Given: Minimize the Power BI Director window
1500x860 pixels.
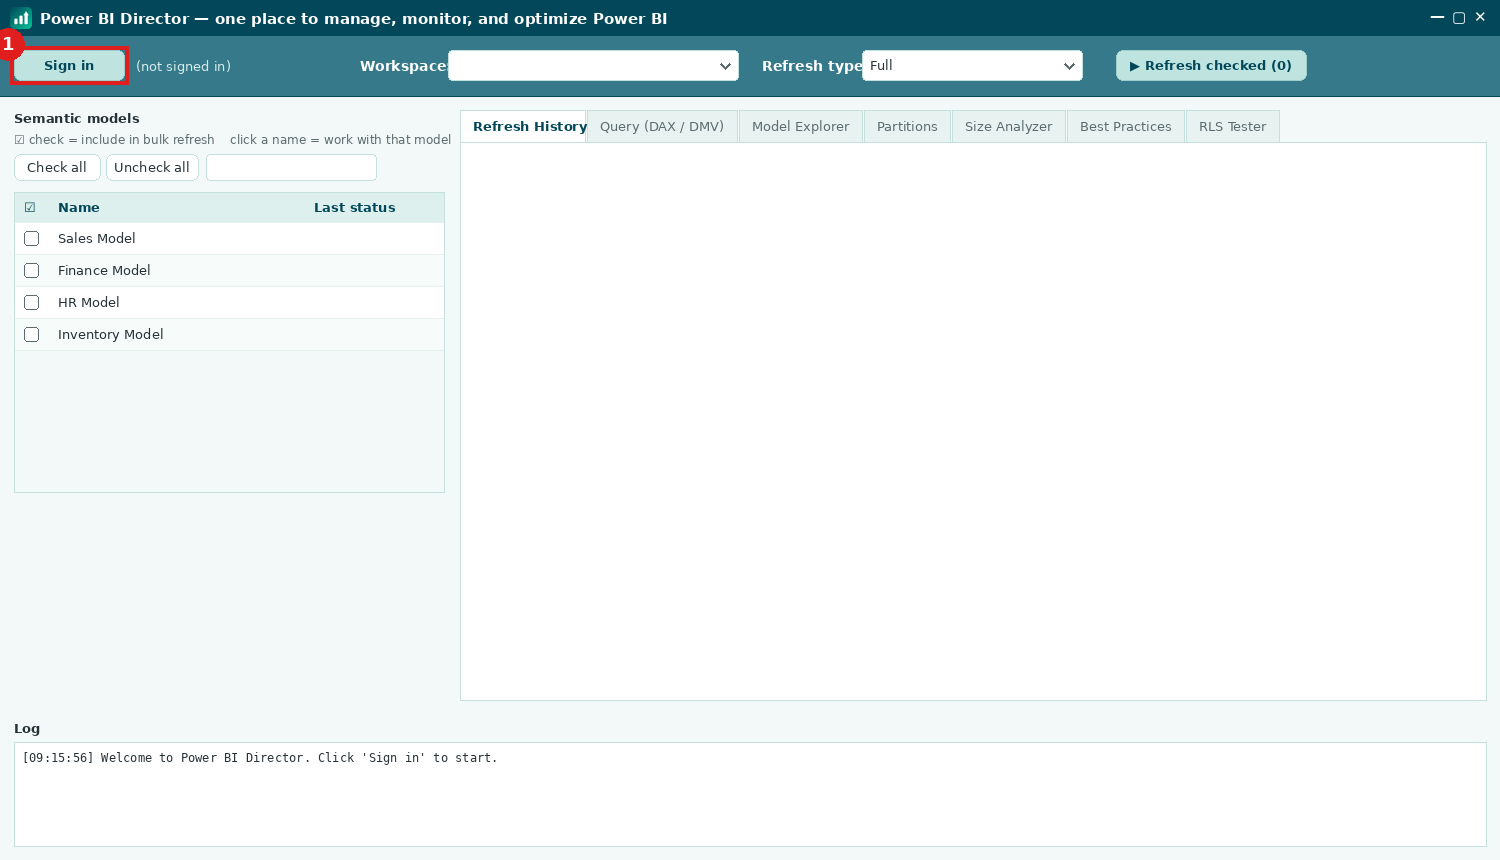Looking at the screenshot, I should tap(1437, 17).
